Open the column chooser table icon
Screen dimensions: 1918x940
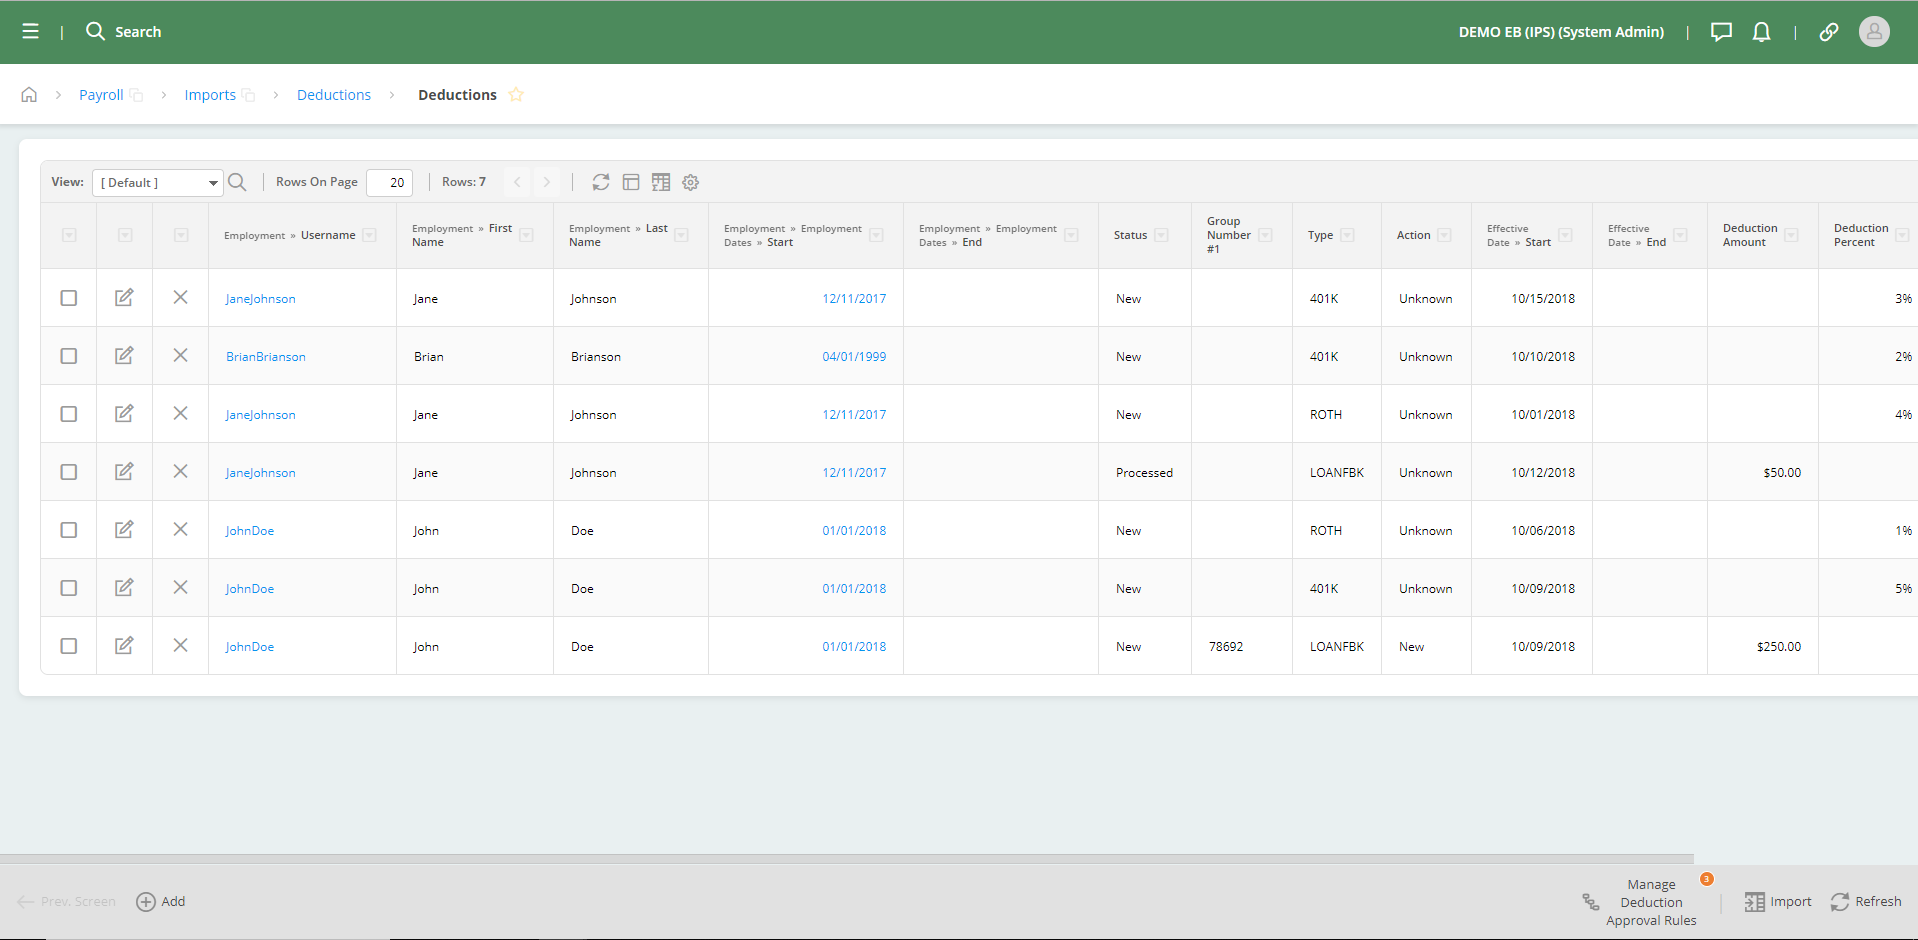coord(661,182)
